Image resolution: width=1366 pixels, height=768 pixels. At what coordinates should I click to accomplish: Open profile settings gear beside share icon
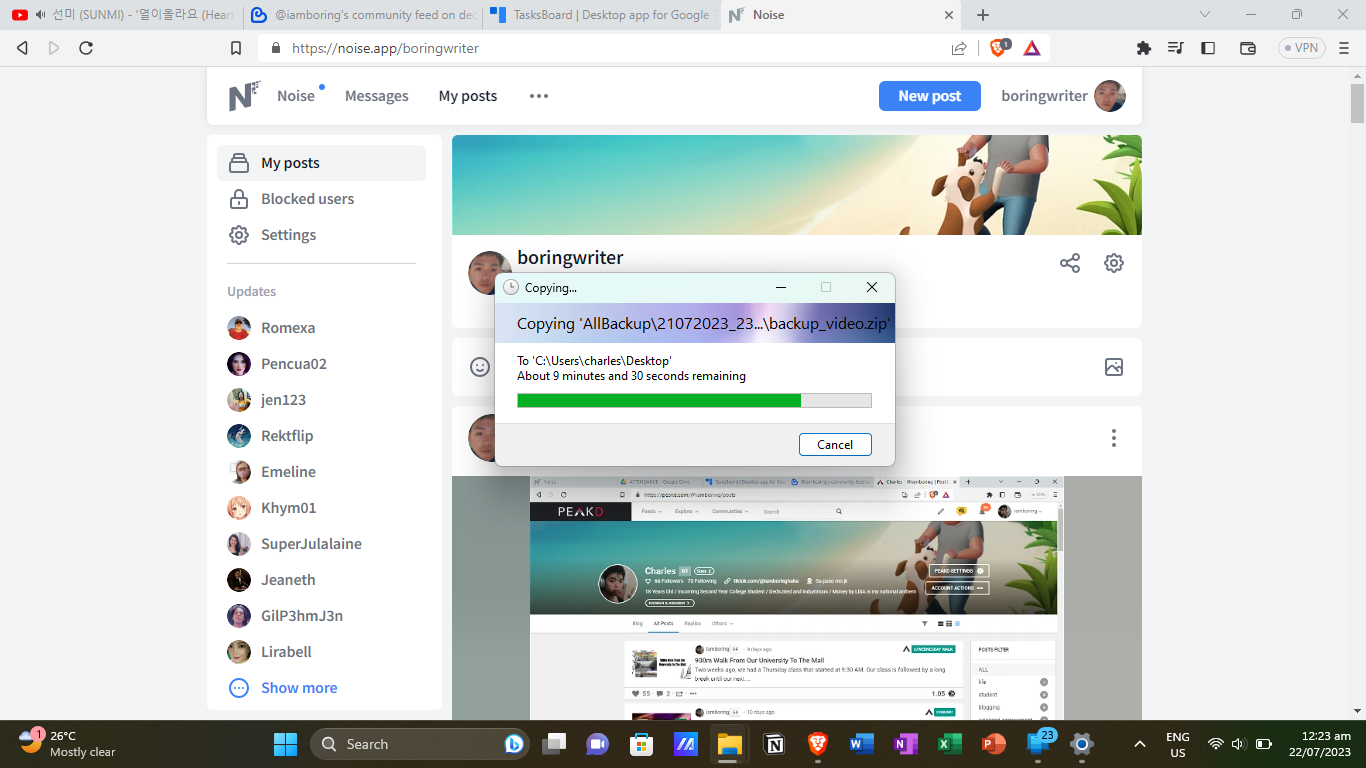1114,263
